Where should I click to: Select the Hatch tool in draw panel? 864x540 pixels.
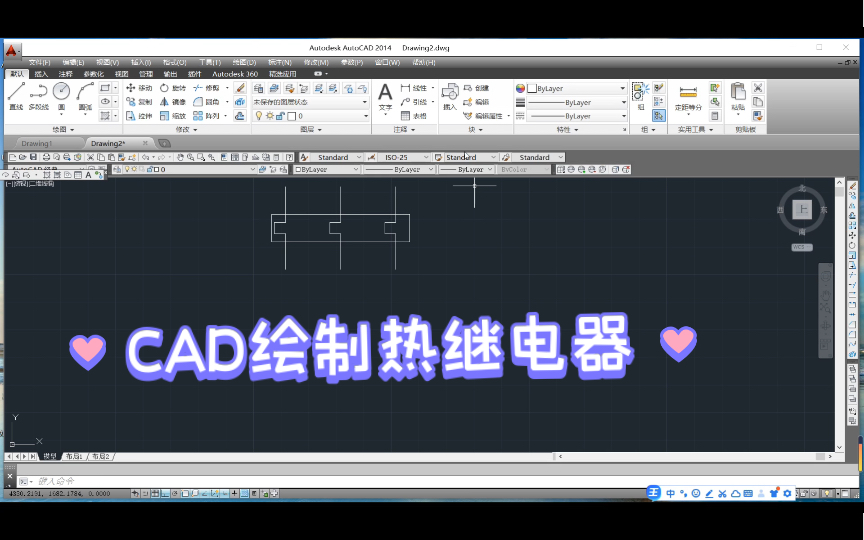pos(105,116)
